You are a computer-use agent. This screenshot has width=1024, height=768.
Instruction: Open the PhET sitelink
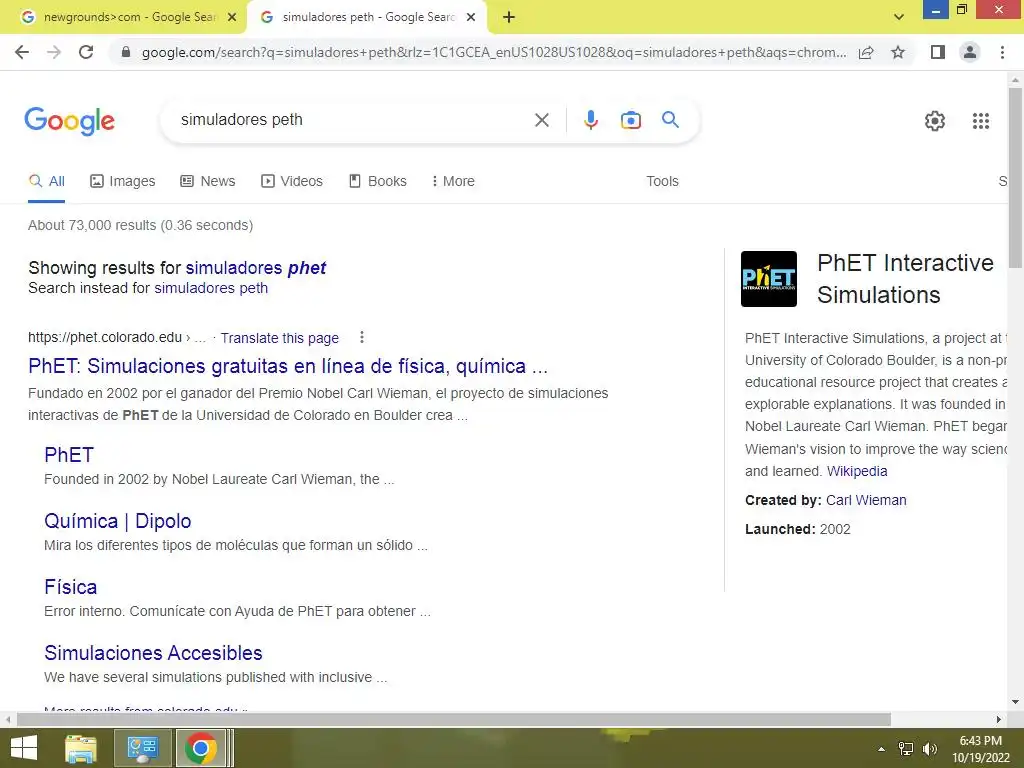point(69,455)
